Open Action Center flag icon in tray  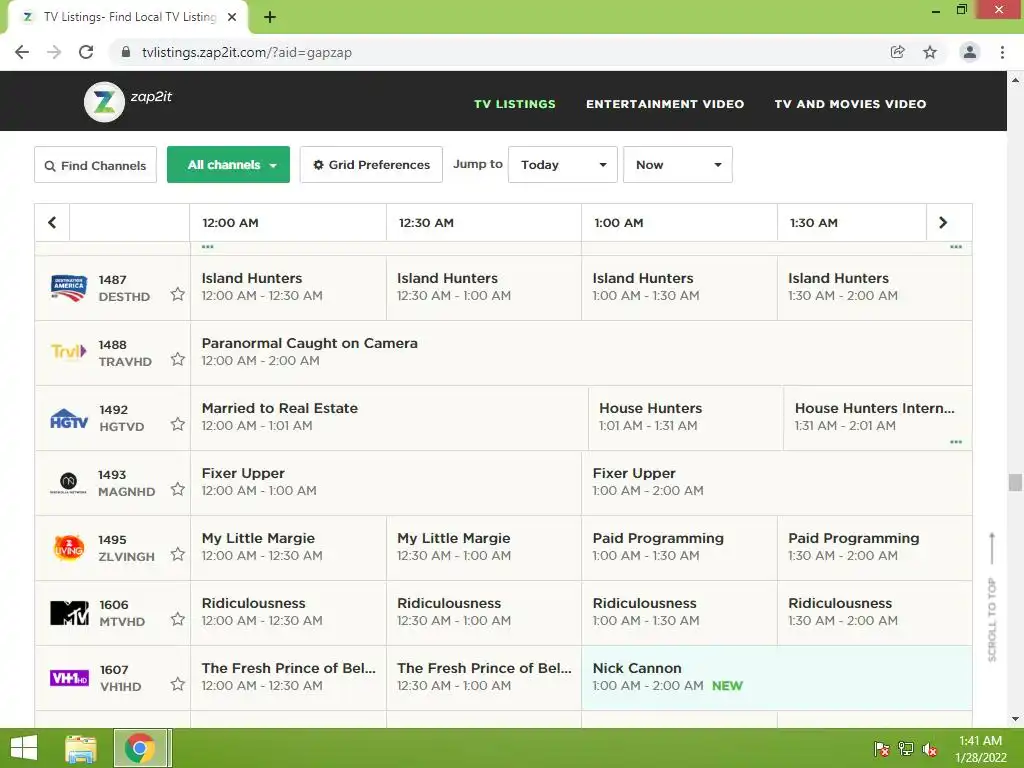tap(881, 749)
